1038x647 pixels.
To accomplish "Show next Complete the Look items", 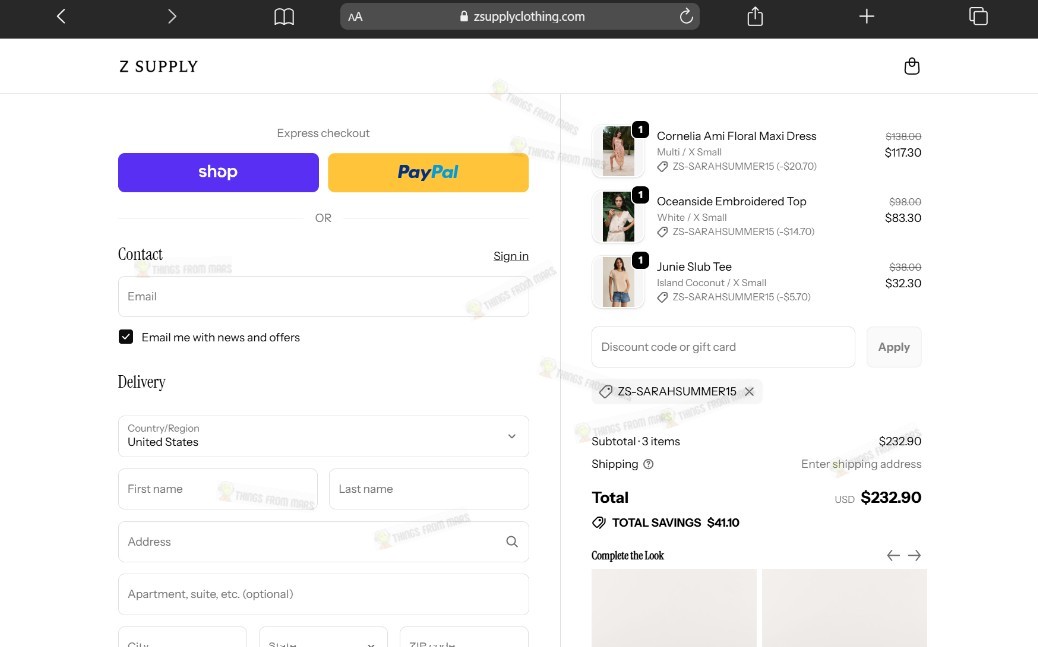I will [914, 555].
